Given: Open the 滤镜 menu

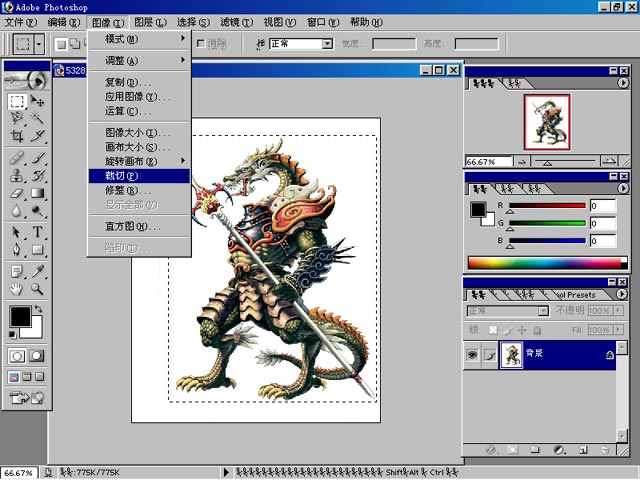Looking at the screenshot, I should point(237,22).
